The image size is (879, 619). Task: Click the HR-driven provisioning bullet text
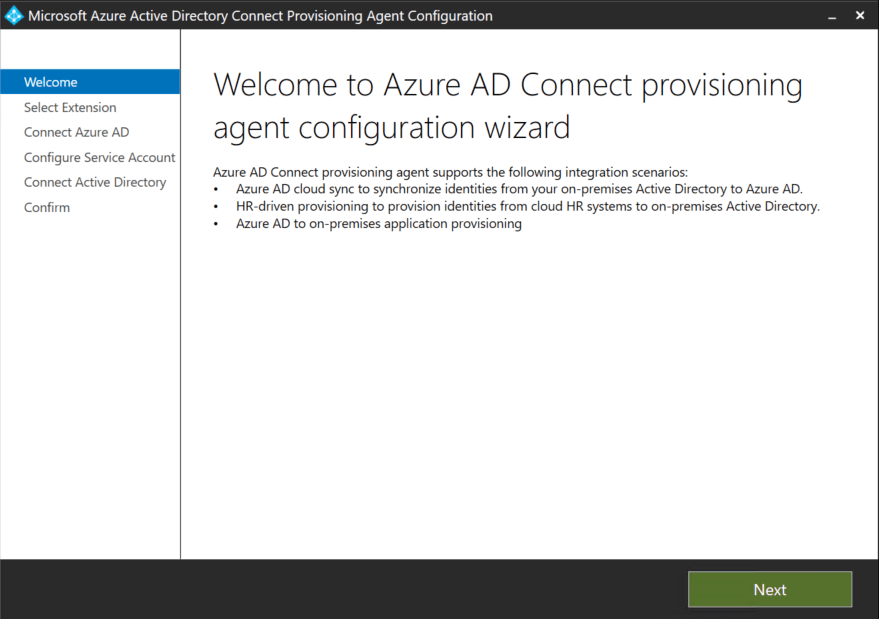coord(527,206)
